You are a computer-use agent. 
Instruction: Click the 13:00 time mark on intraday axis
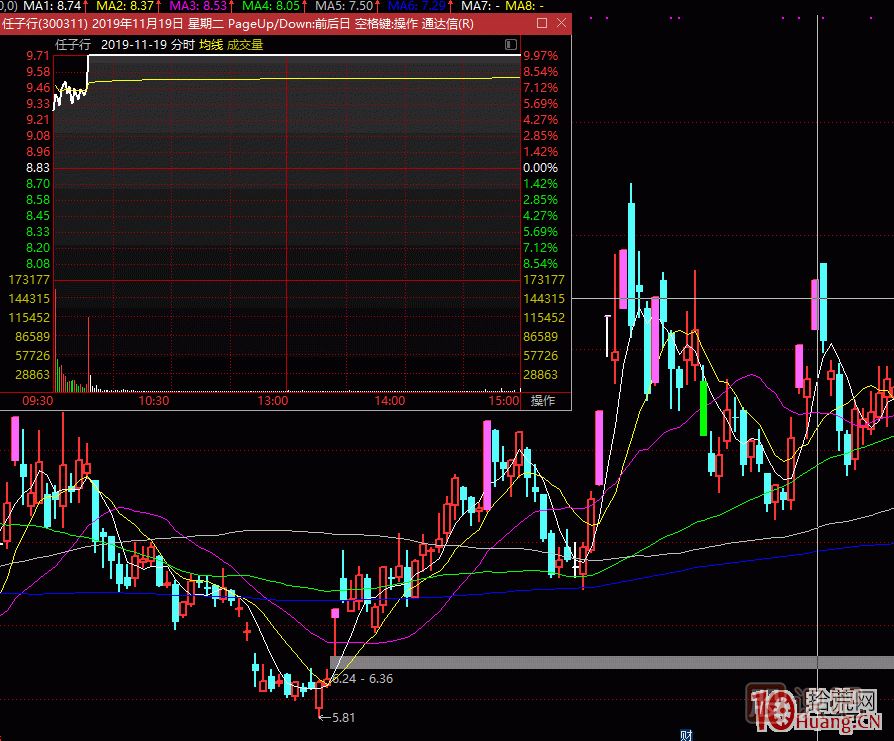tap(272, 401)
